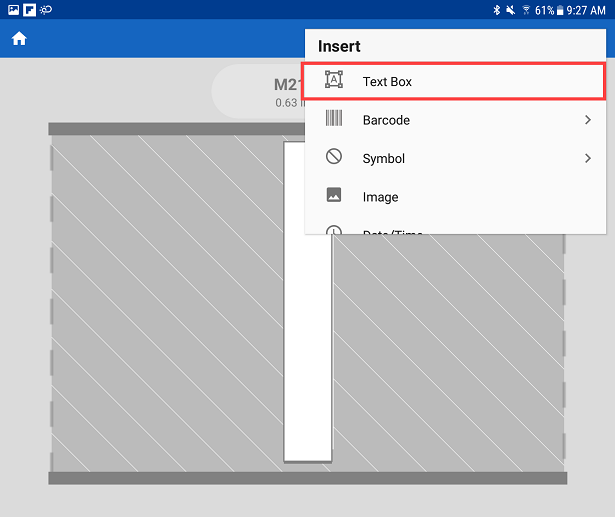Tap the muted sound status icon

[511, 9]
